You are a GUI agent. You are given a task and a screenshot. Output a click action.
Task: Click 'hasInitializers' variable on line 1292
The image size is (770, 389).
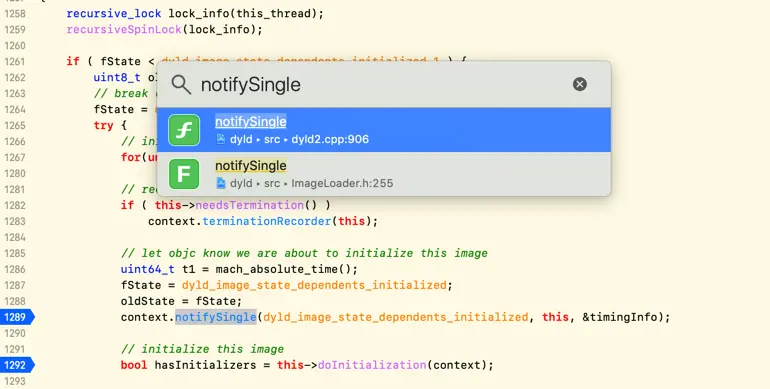[x=205, y=365]
